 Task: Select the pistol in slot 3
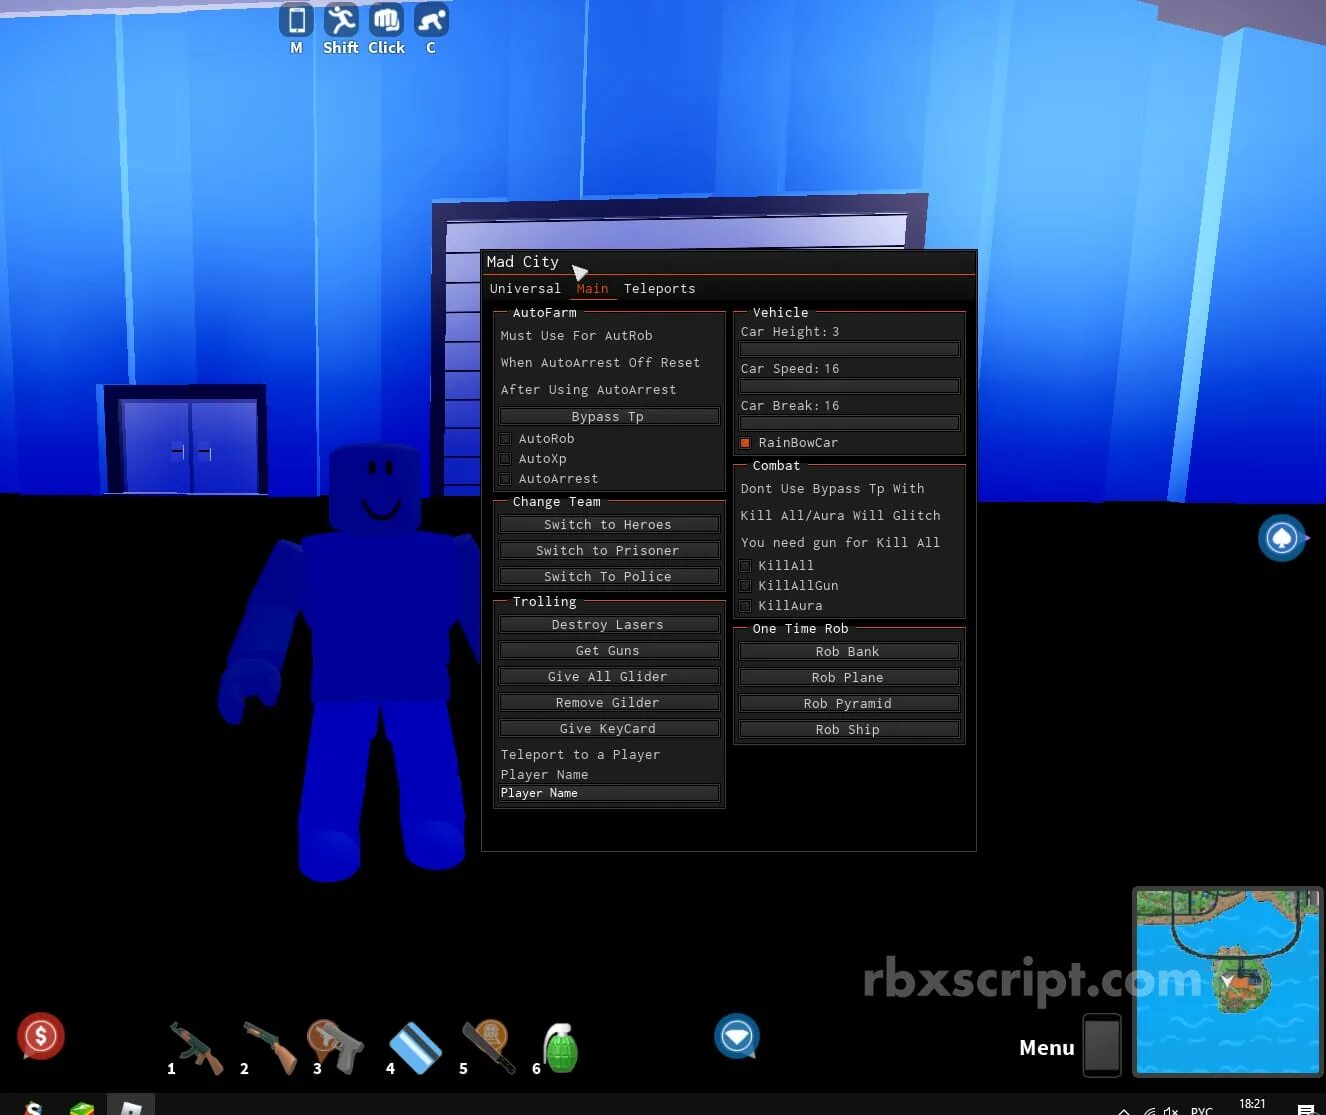point(336,1047)
